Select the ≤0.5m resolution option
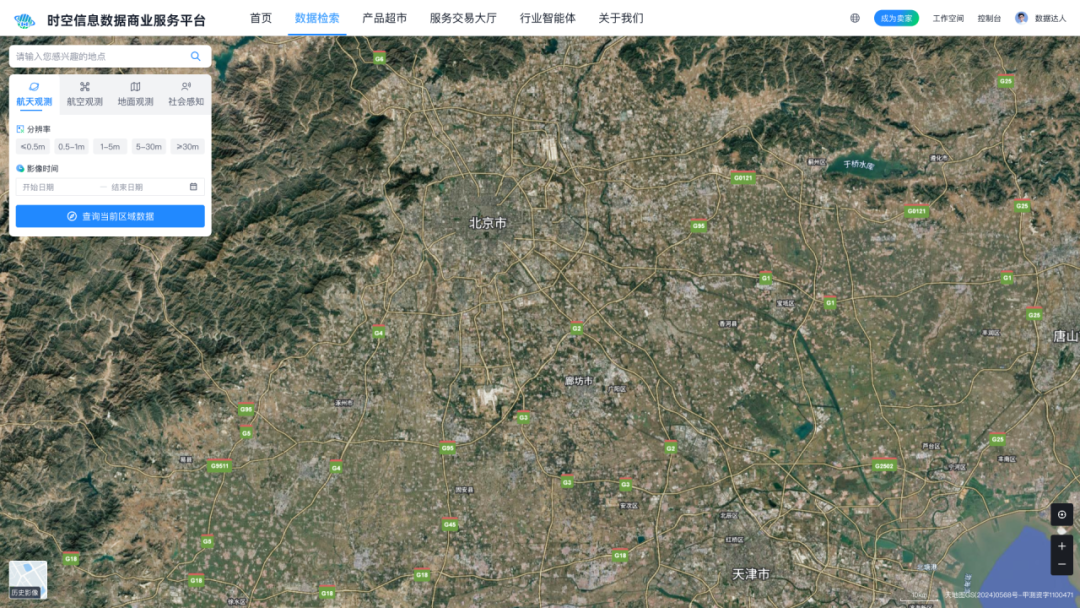Screen dimensions: 1080x608 [x=33, y=147]
